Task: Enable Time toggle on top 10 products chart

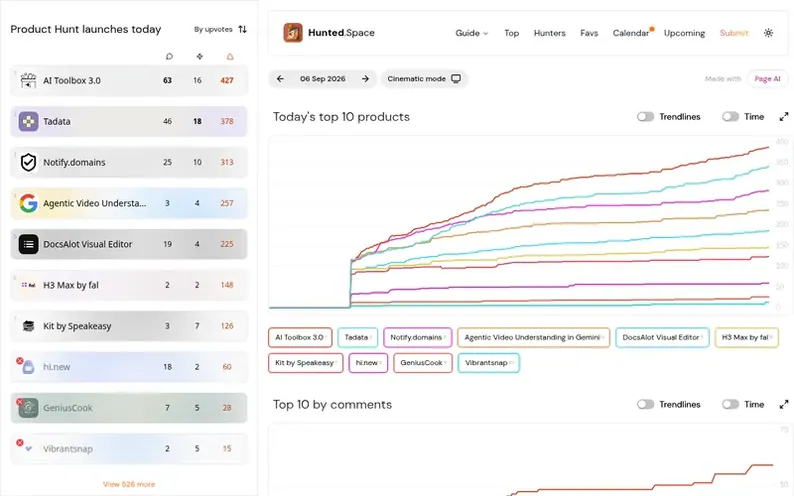Action: [730, 117]
